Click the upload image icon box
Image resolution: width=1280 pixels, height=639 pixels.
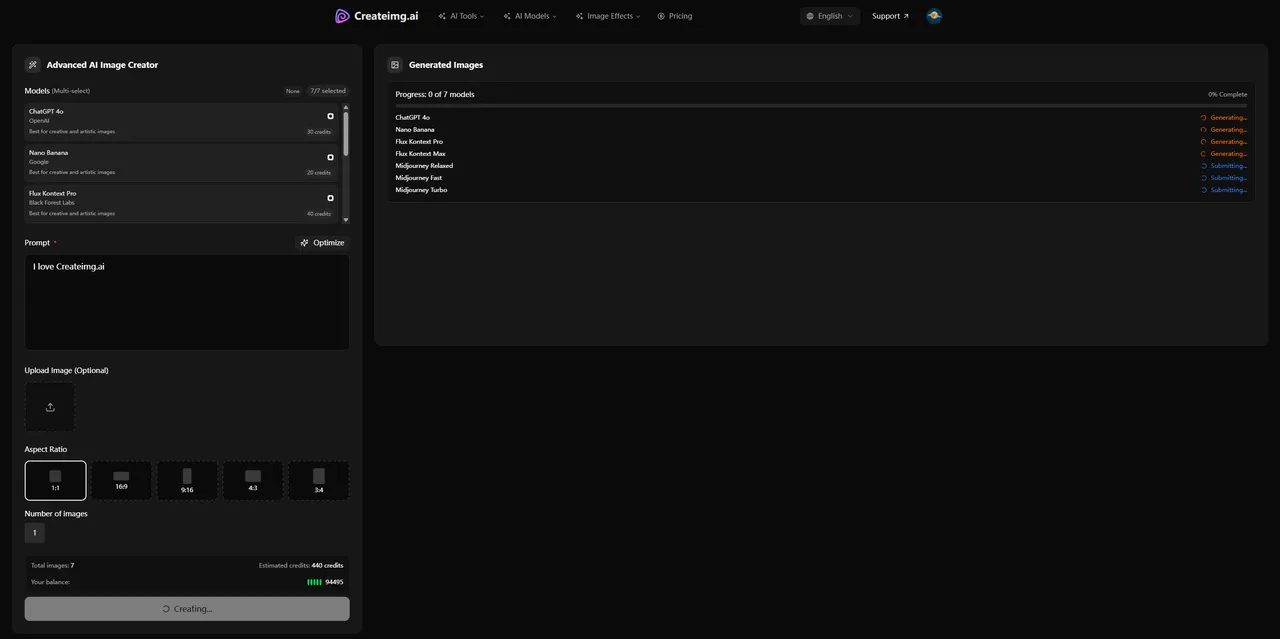coord(50,407)
